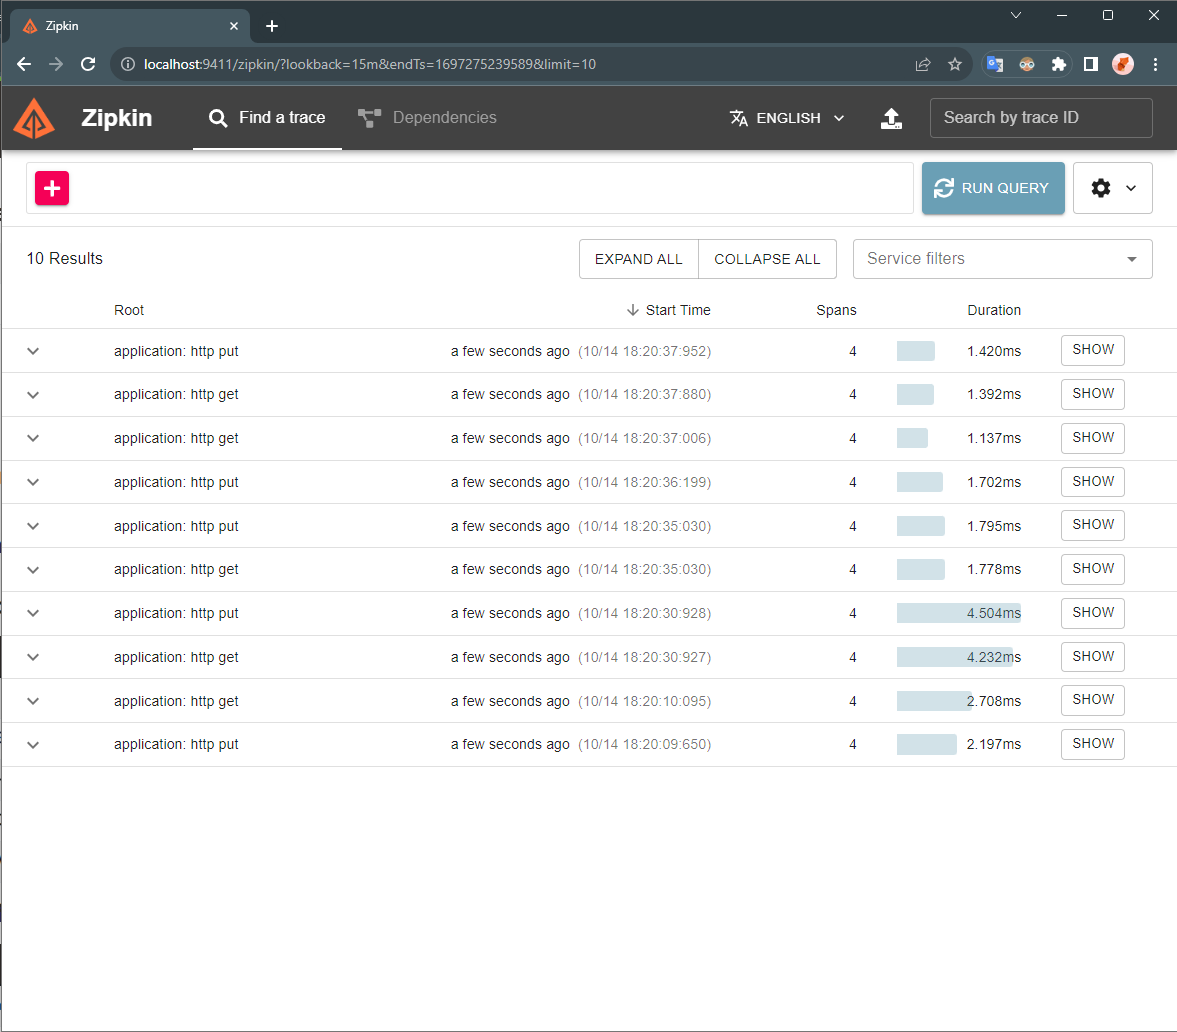
Task: Click the browser address bar URL
Action: (x=369, y=65)
